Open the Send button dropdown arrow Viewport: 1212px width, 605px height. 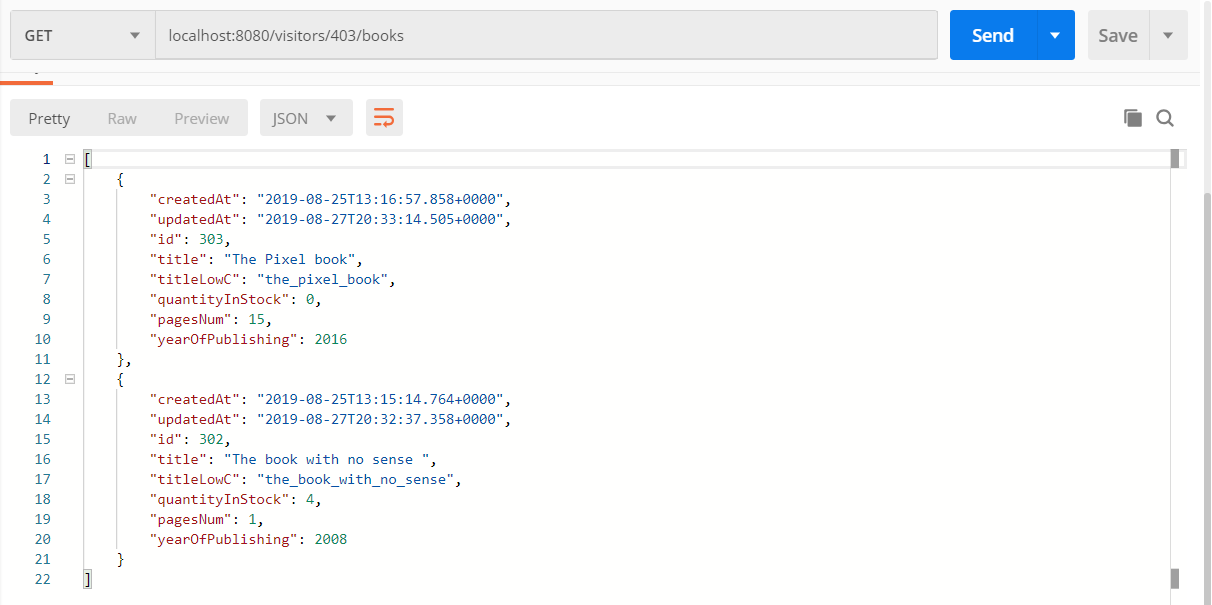click(1055, 35)
